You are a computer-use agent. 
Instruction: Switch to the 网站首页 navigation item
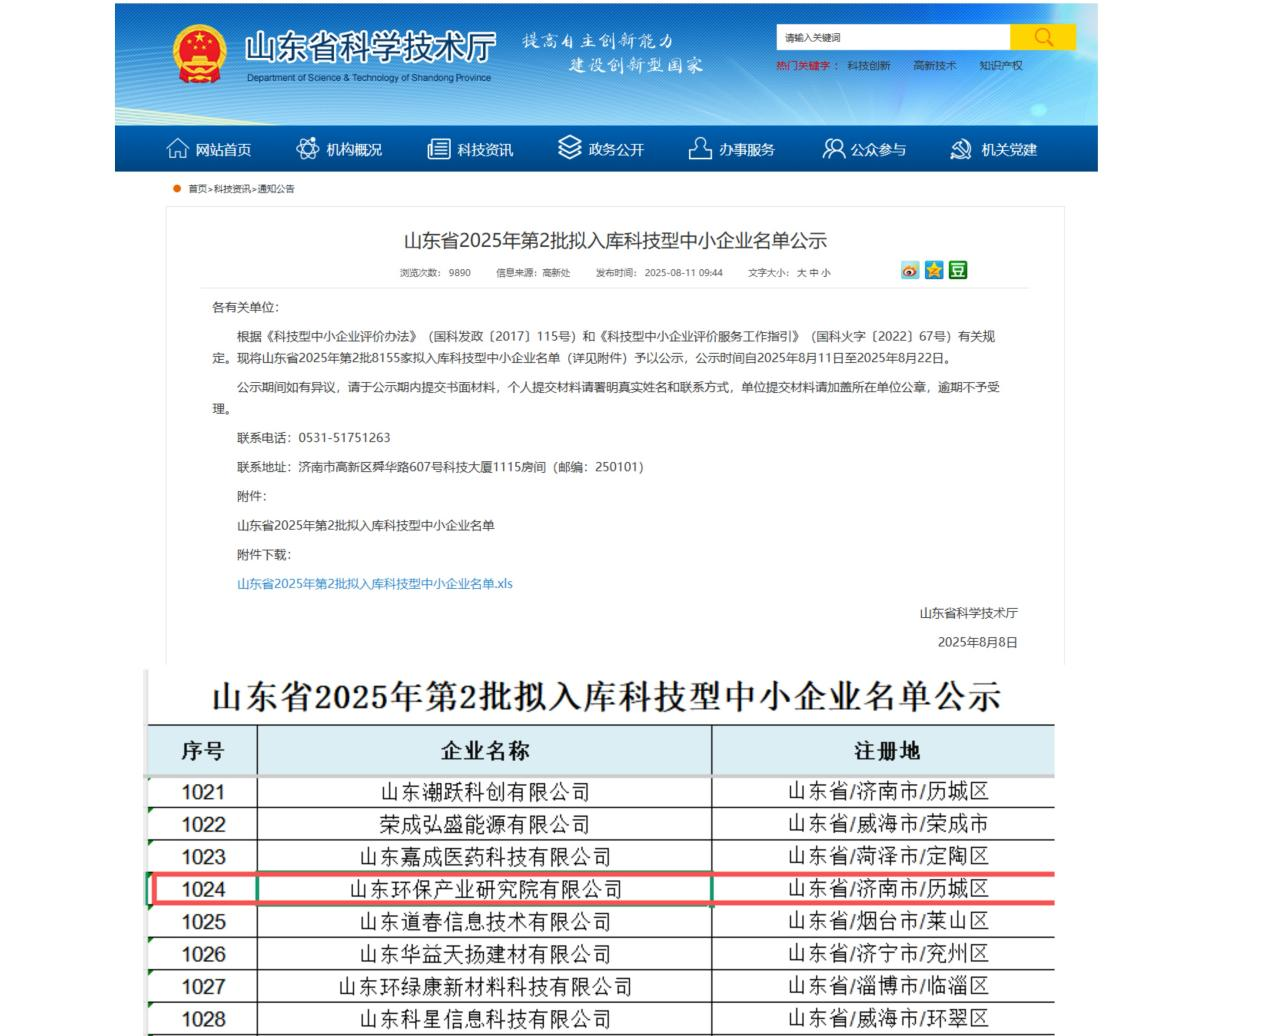click(226, 148)
